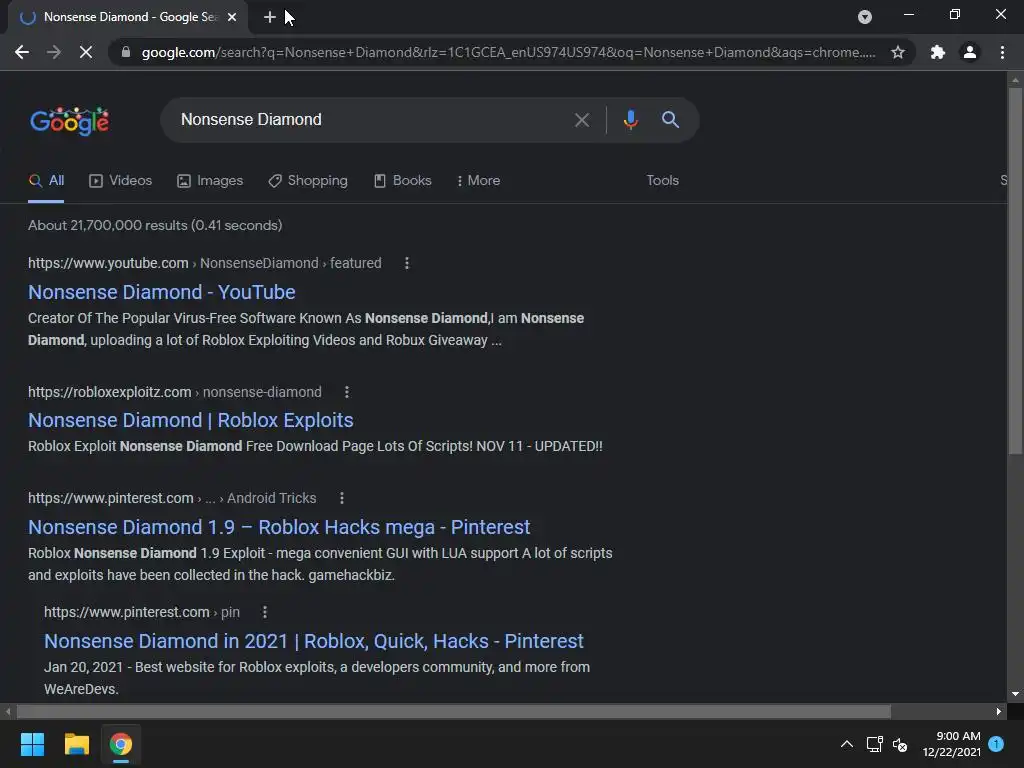Click the browser forward arrow
This screenshot has width=1024, height=768.
[x=54, y=52]
